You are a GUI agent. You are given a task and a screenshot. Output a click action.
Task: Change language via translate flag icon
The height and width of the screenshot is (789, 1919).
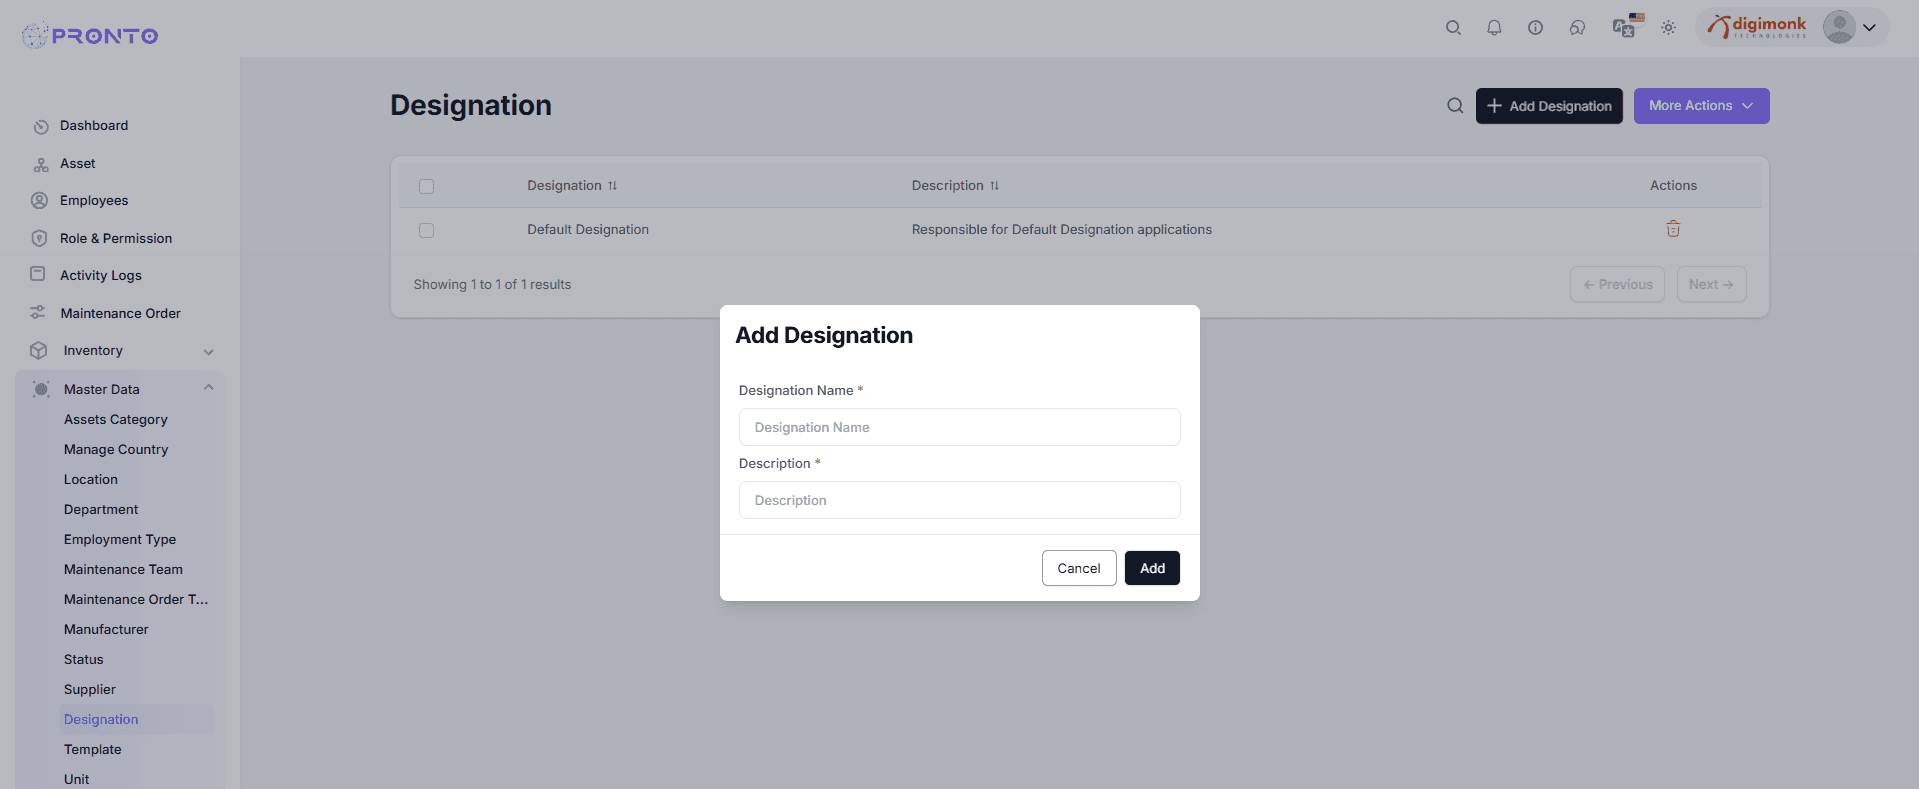click(x=1628, y=26)
